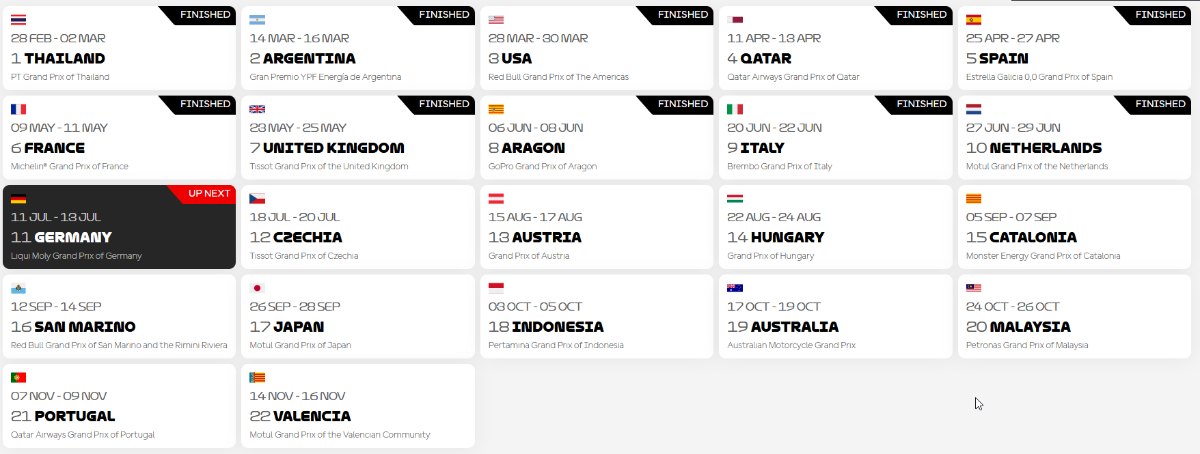This screenshot has height=454, width=1200.
Task: Click the Thailand flag icon
Action: coord(19,20)
